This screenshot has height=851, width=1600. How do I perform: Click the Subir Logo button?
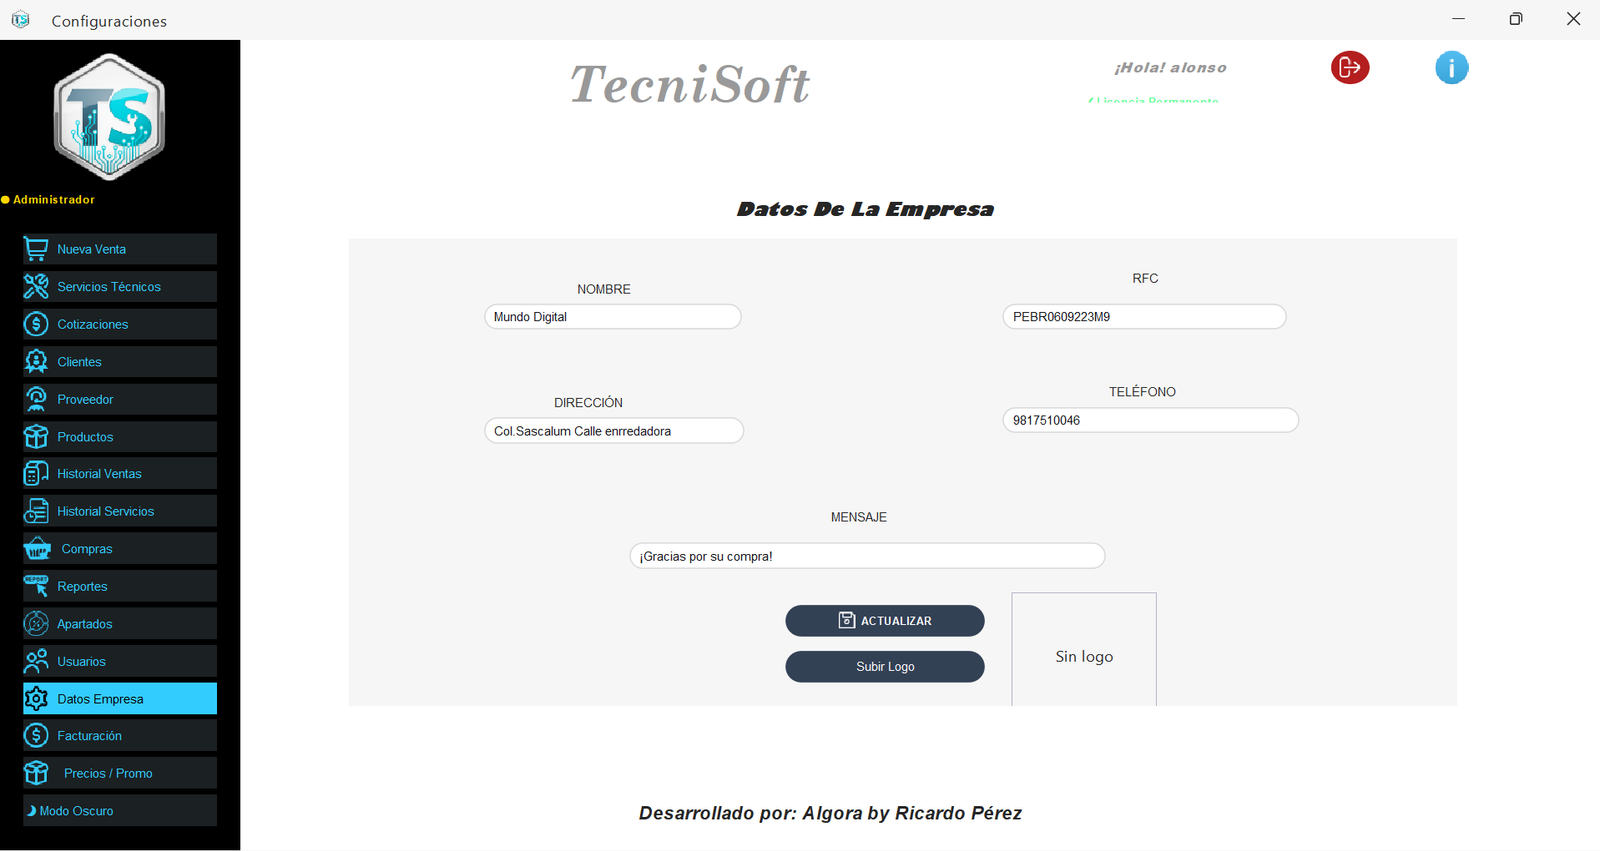[885, 667]
